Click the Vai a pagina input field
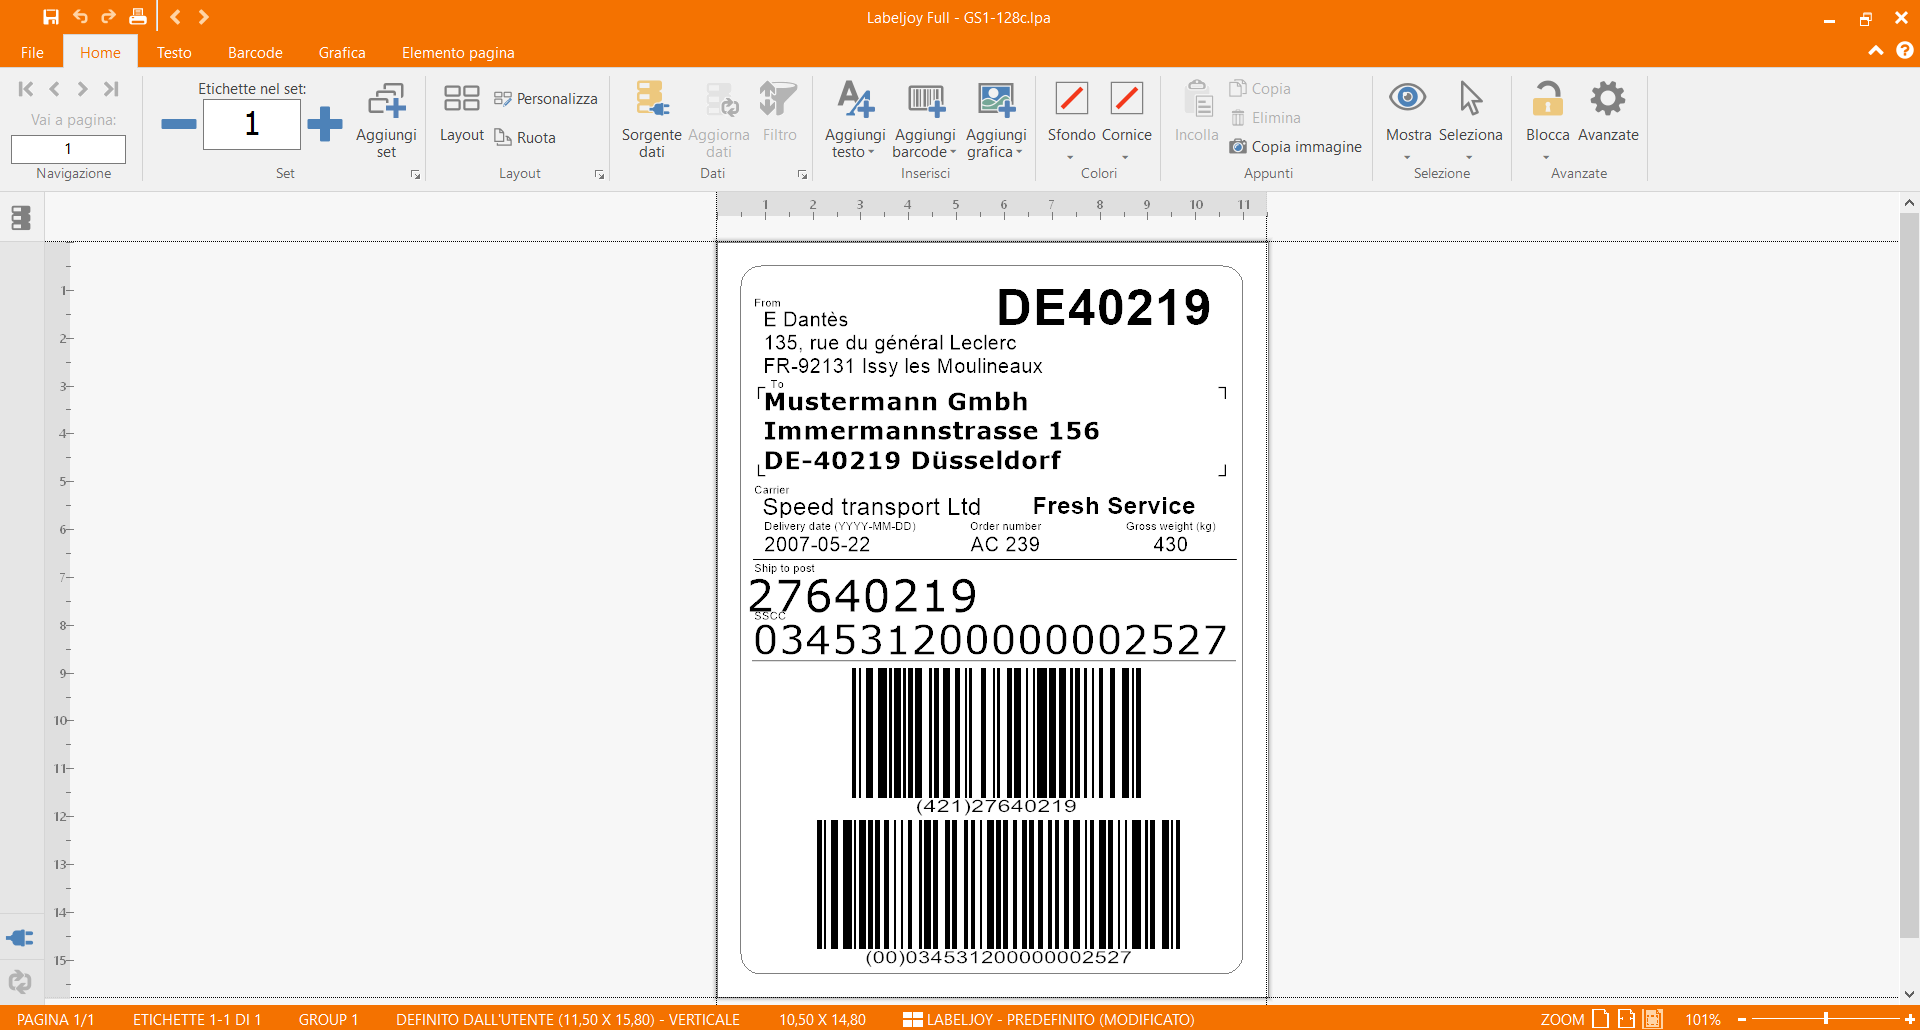The width and height of the screenshot is (1920, 1030). 68,149
